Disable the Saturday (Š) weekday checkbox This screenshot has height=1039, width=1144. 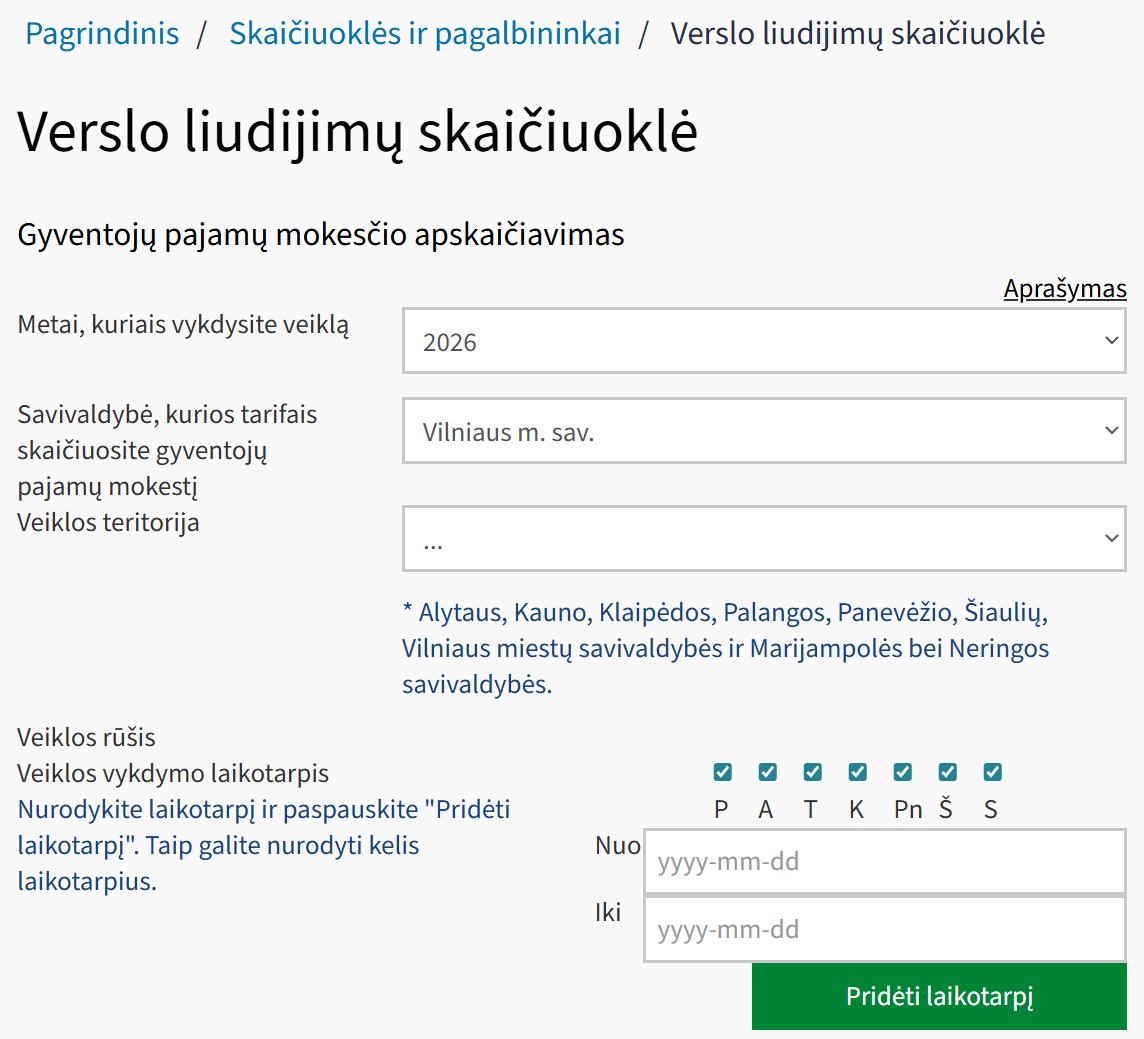click(x=946, y=771)
